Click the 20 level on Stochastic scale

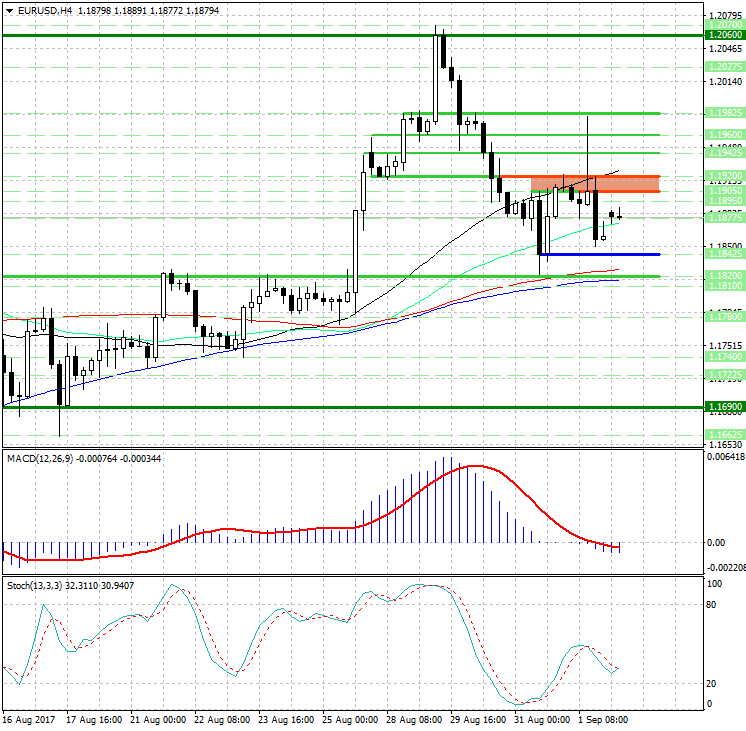tap(711, 684)
